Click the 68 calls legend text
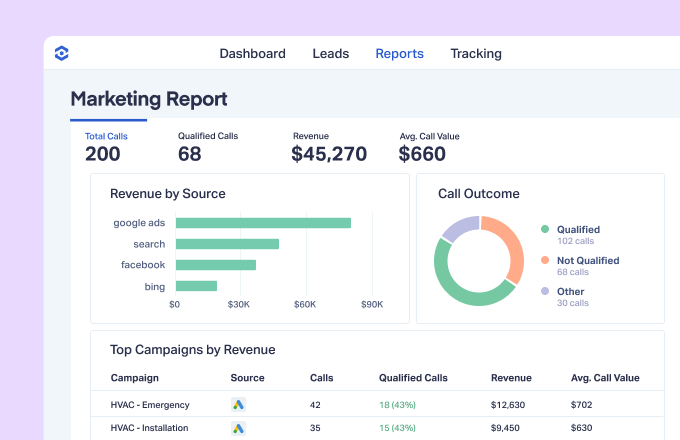Image resolution: width=680 pixels, height=440 pixels. 573,272
